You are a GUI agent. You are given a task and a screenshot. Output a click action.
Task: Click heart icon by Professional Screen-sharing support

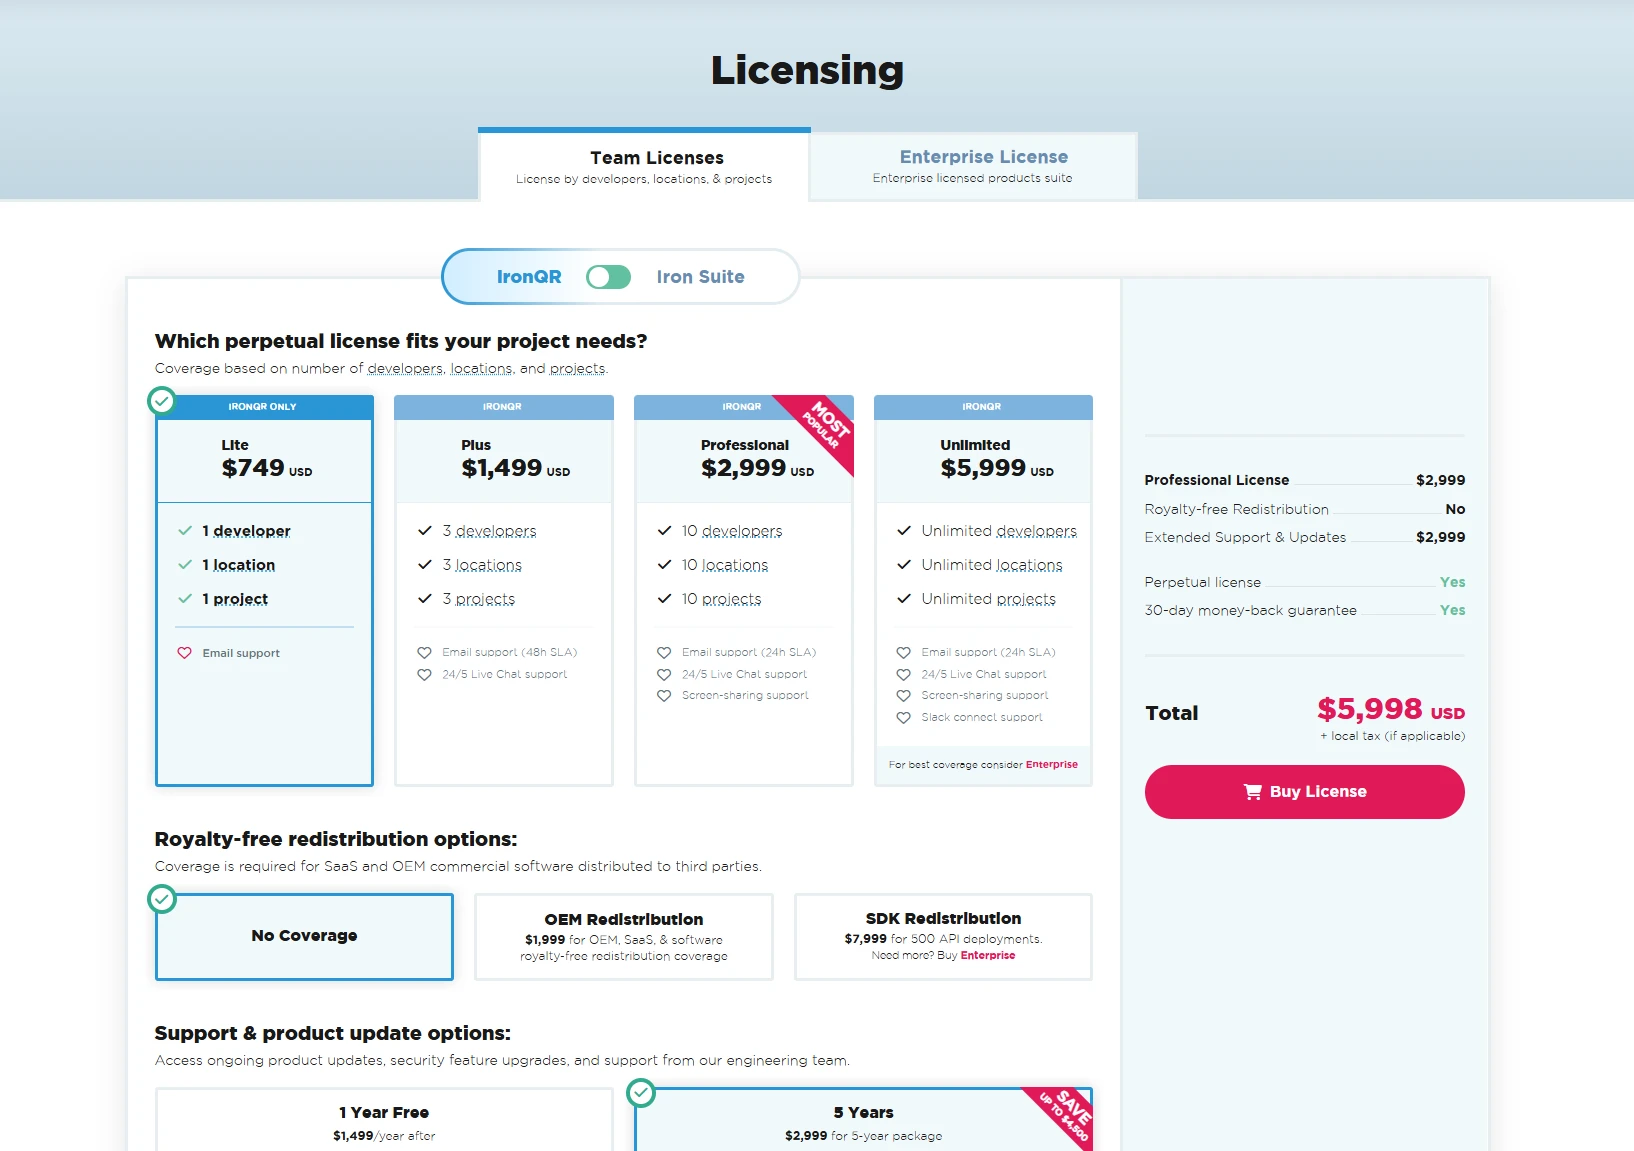[664, 696]
